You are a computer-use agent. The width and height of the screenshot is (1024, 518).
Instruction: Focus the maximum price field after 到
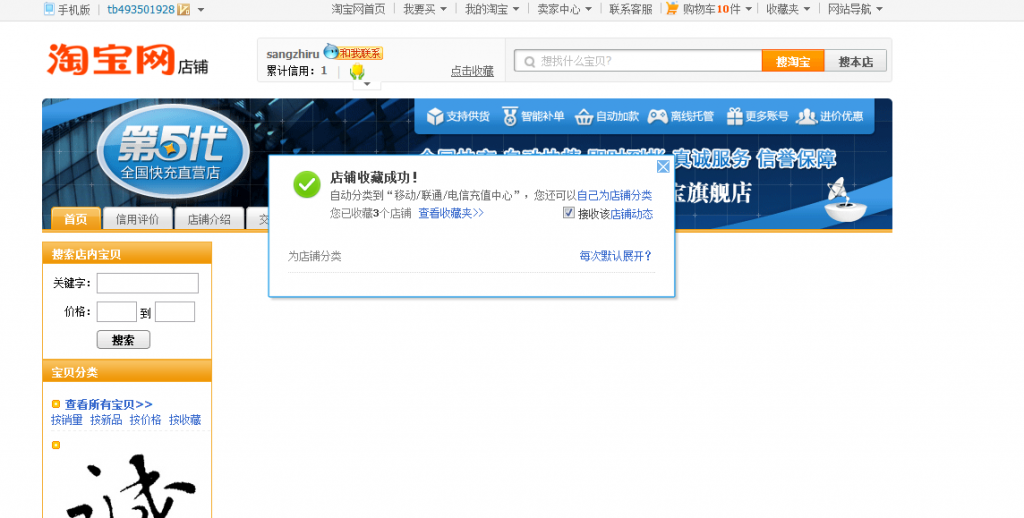(175, 312)
